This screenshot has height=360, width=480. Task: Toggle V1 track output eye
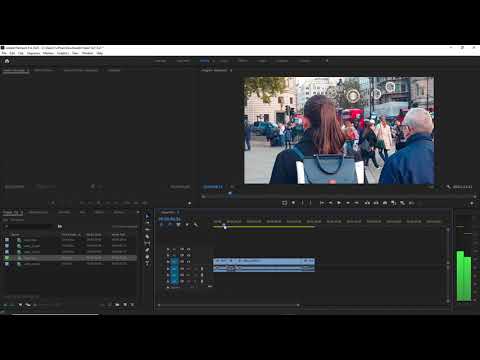pyautogui.click(x=188, y=262)
